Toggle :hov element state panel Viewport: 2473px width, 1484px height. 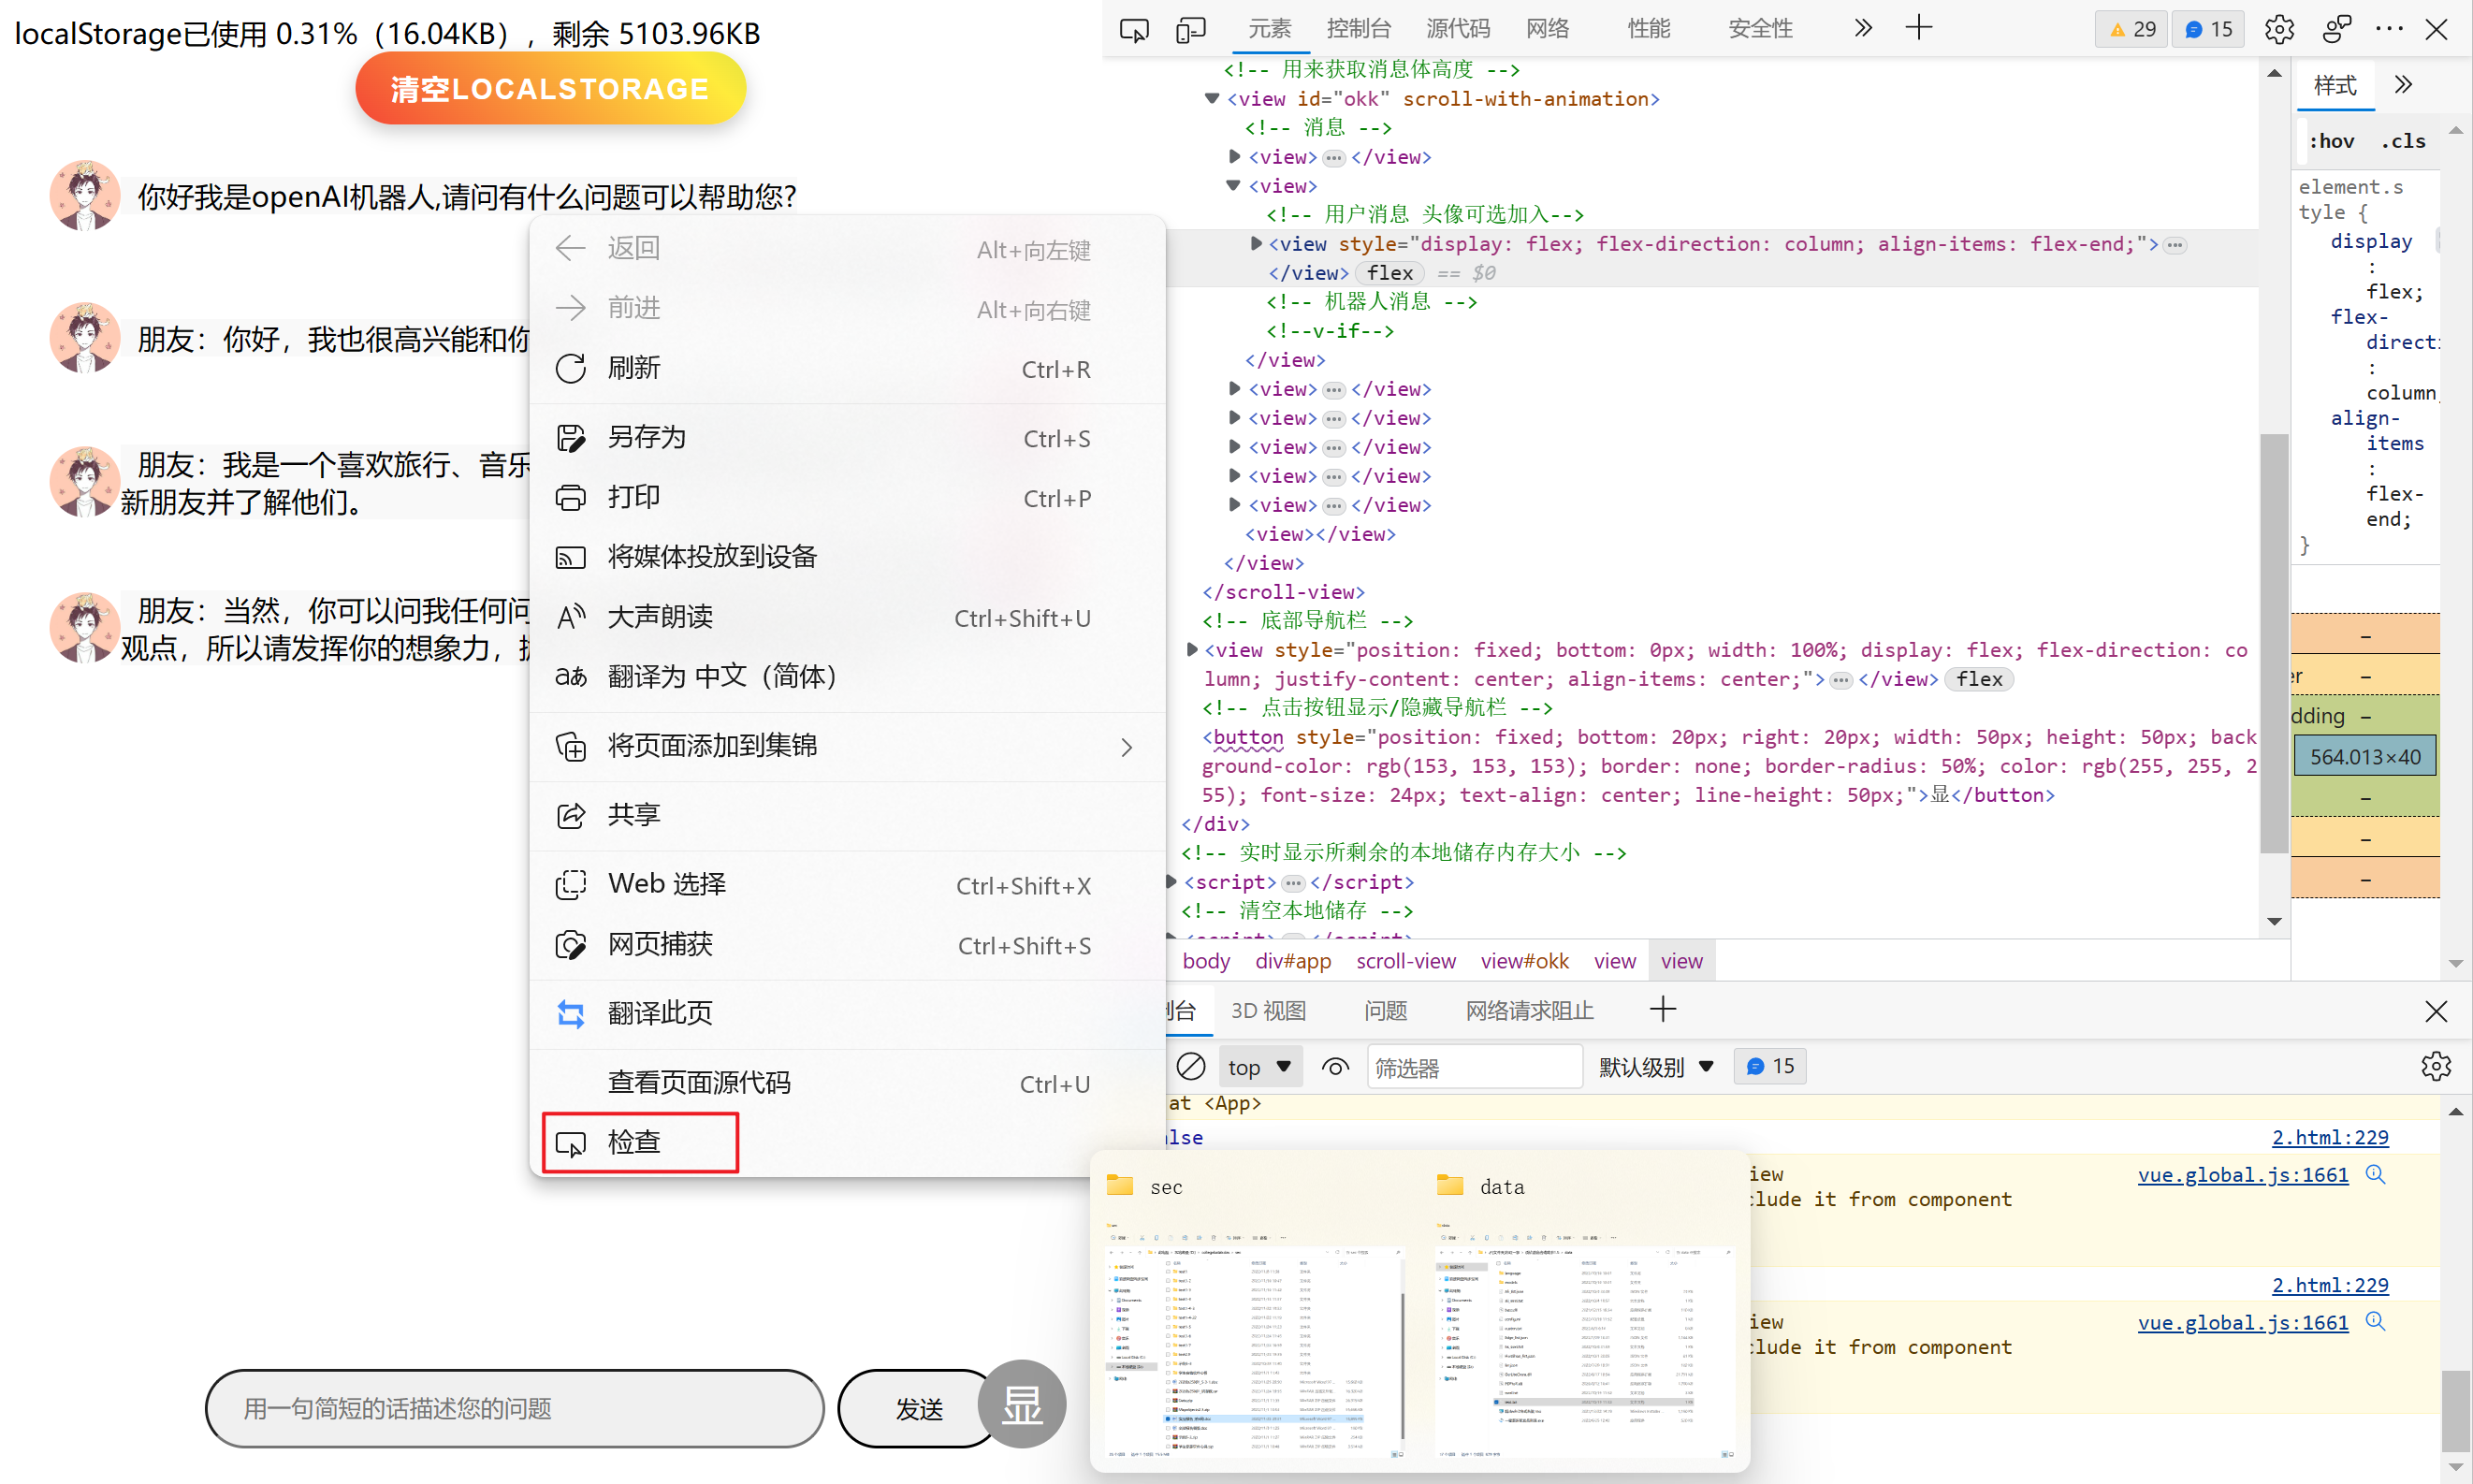[x=2331, y=141]
